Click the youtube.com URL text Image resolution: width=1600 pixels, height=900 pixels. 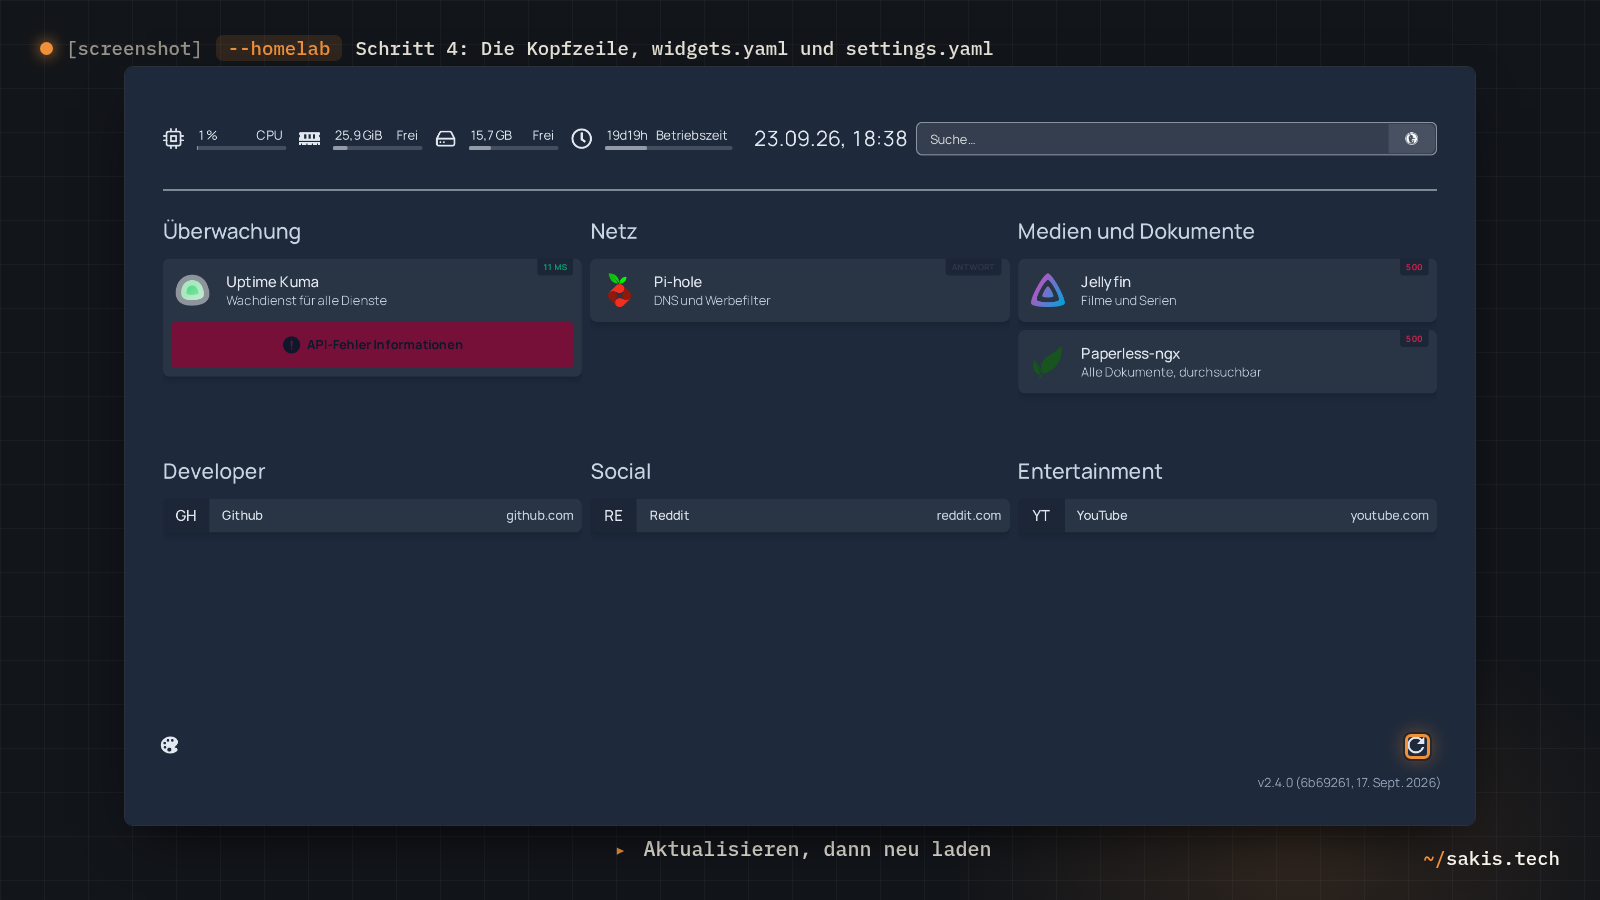[1390, 516]
